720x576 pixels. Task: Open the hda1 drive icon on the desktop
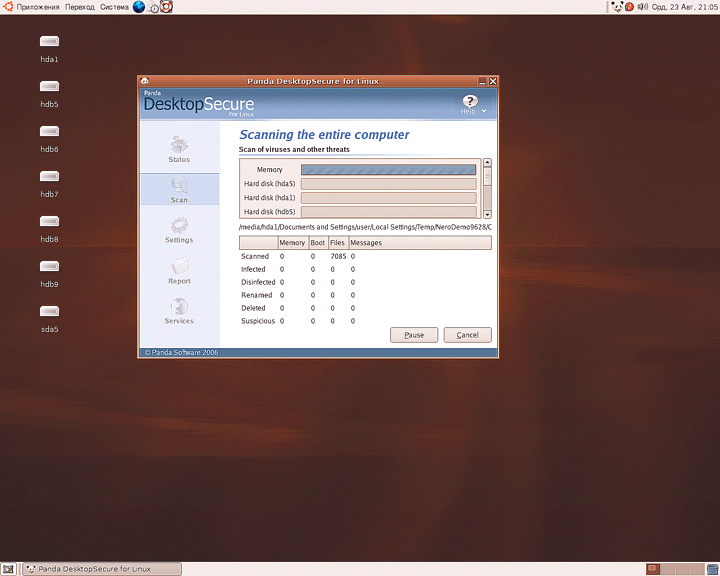click(49, 41)
